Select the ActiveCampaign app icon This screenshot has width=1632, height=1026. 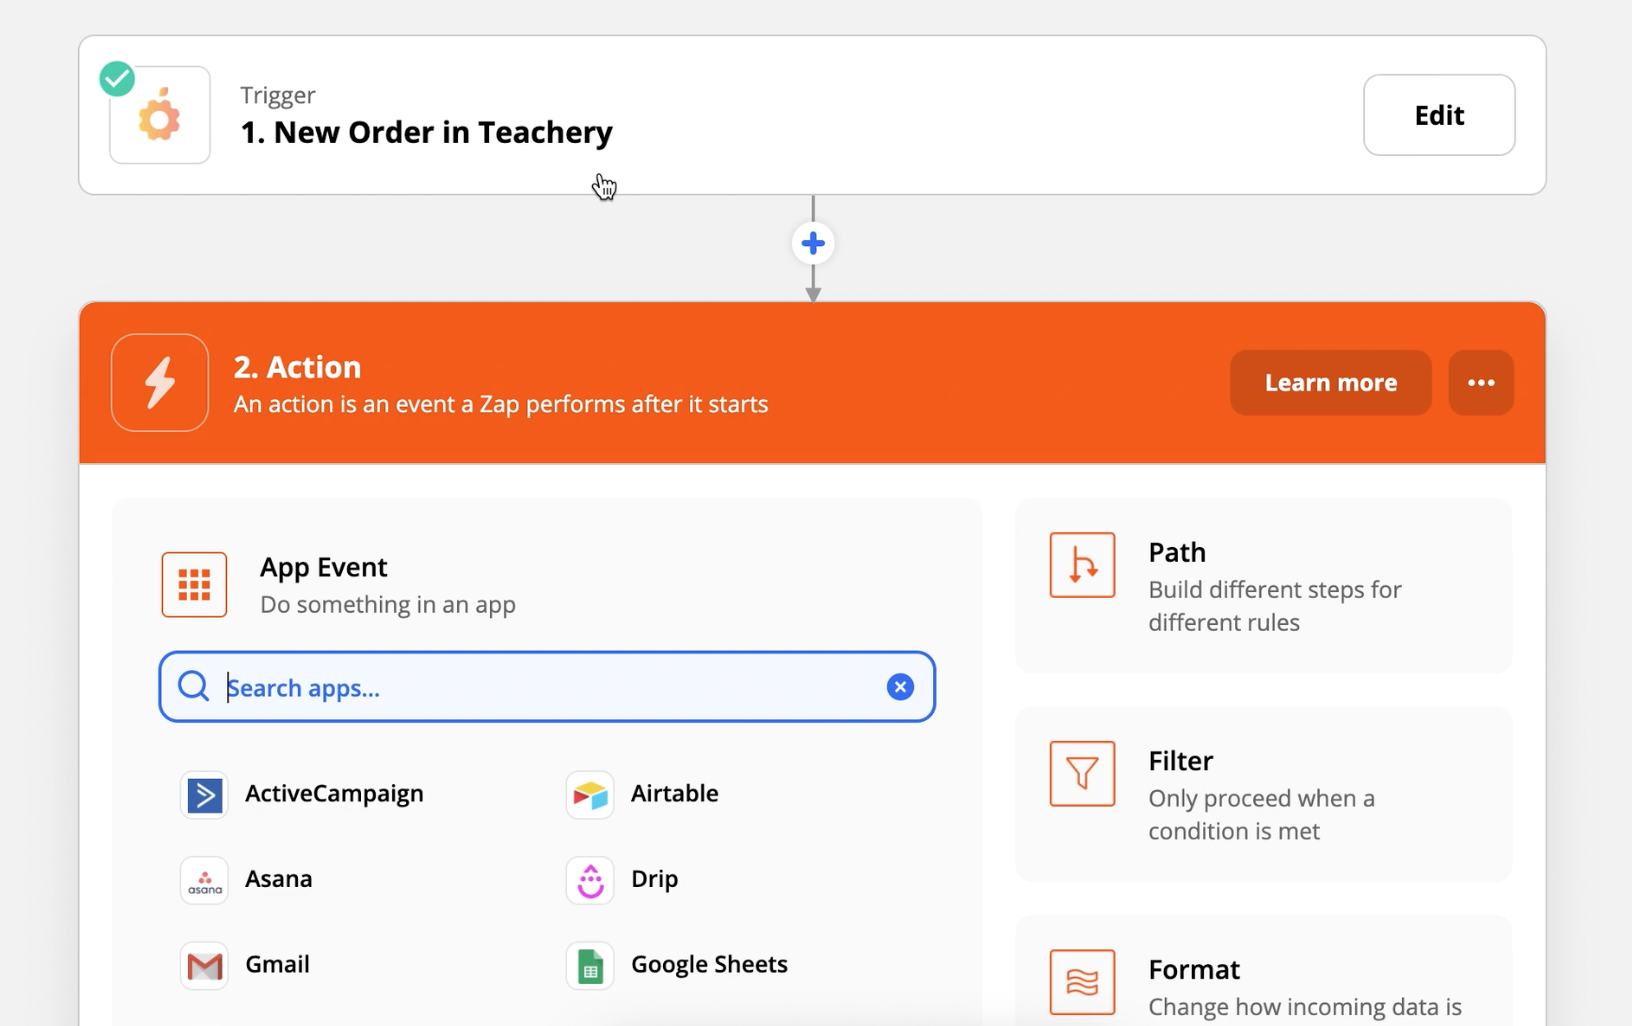pyautogui.click(x=205, y=795)
